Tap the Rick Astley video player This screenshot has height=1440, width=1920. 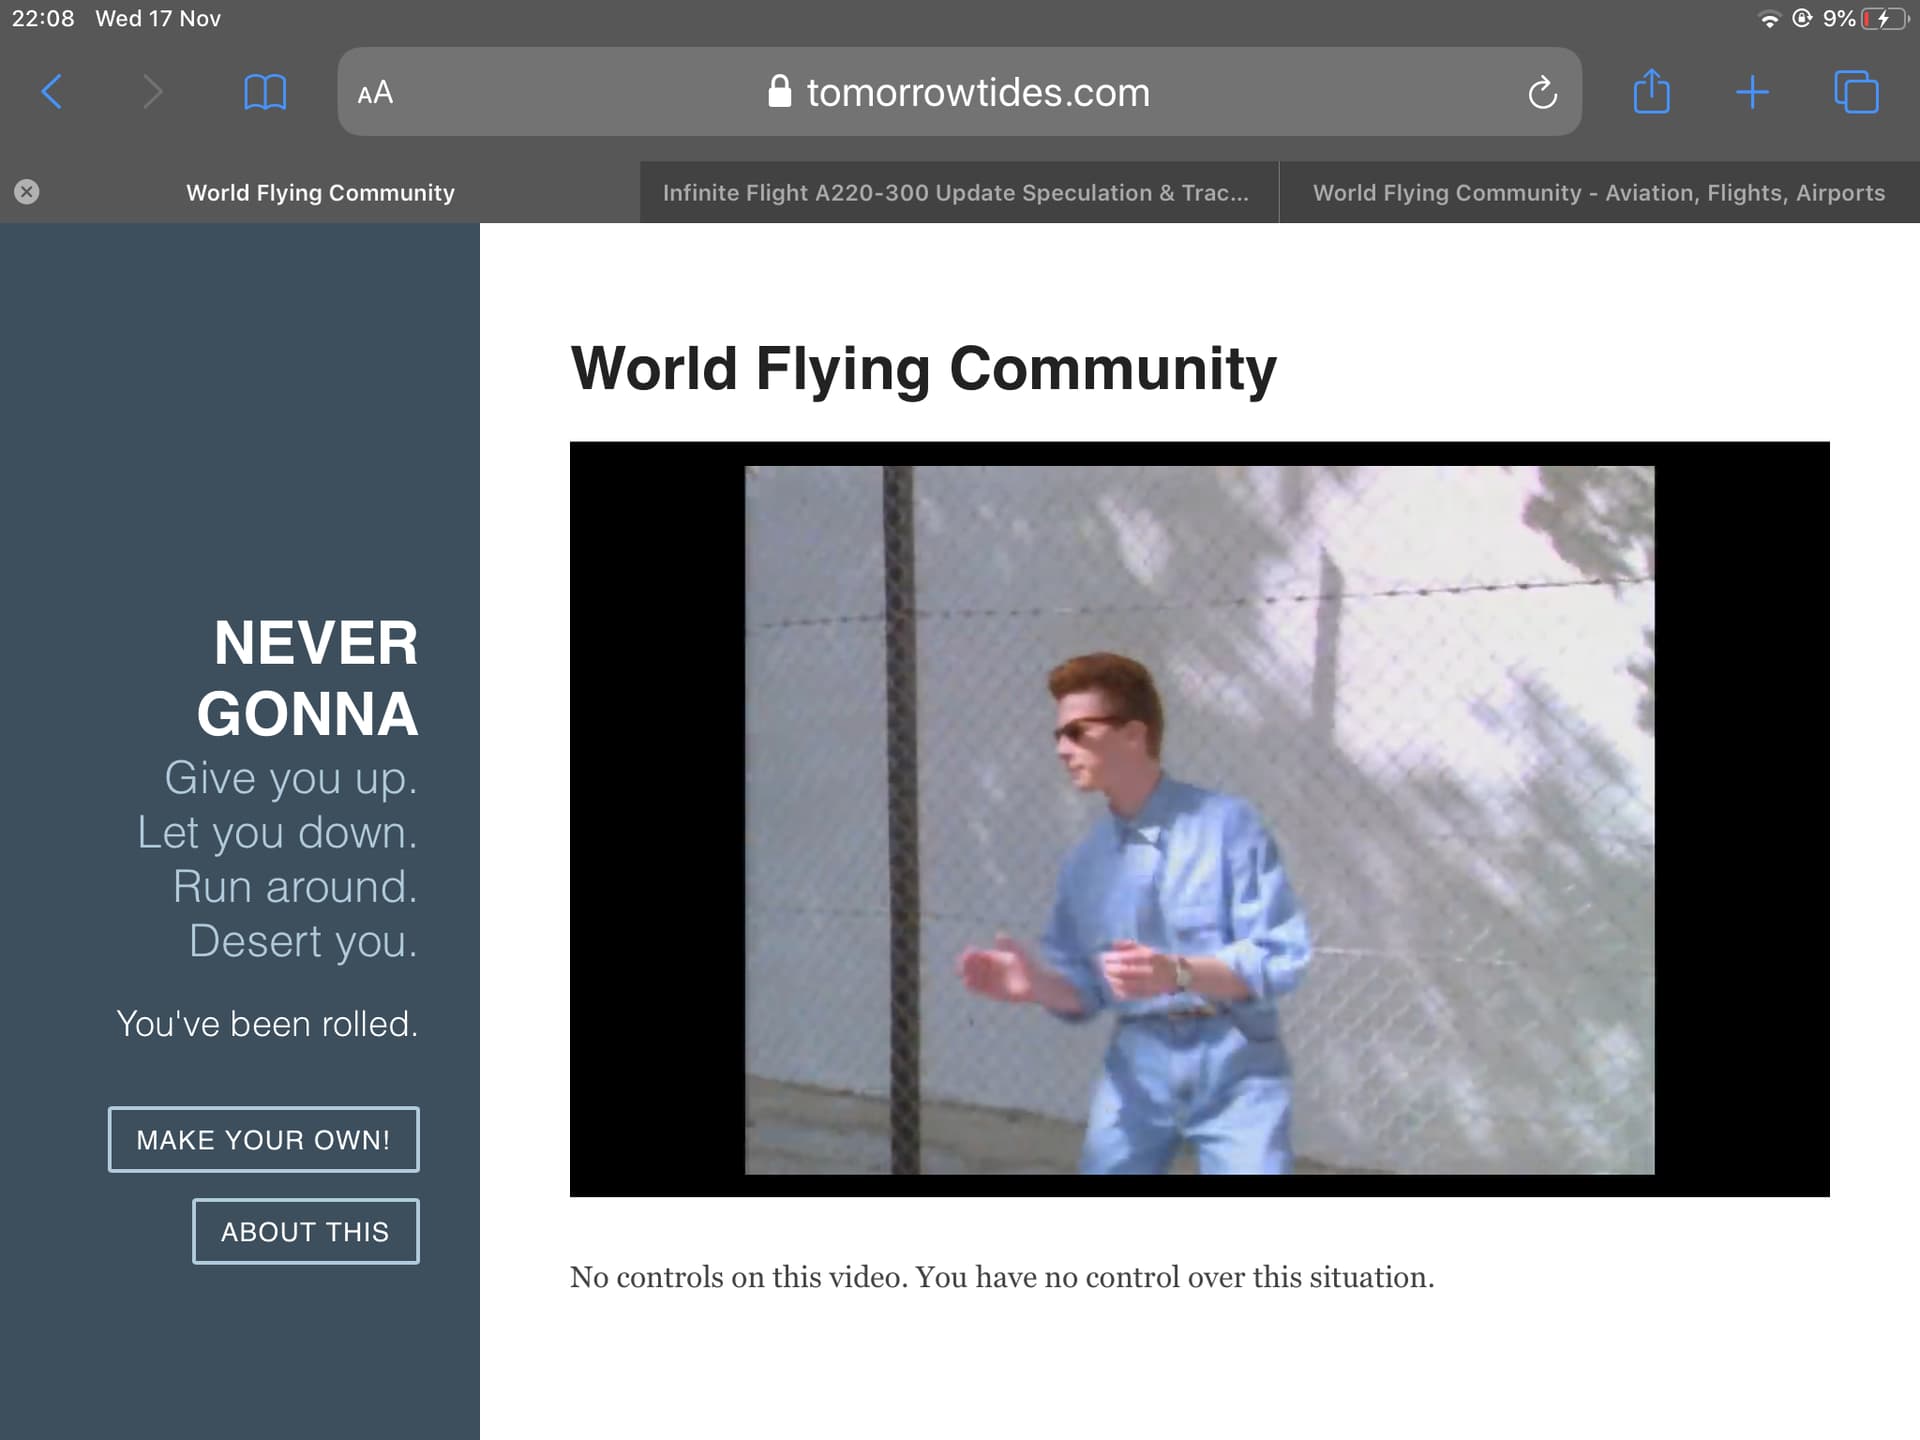point(1199,819)
